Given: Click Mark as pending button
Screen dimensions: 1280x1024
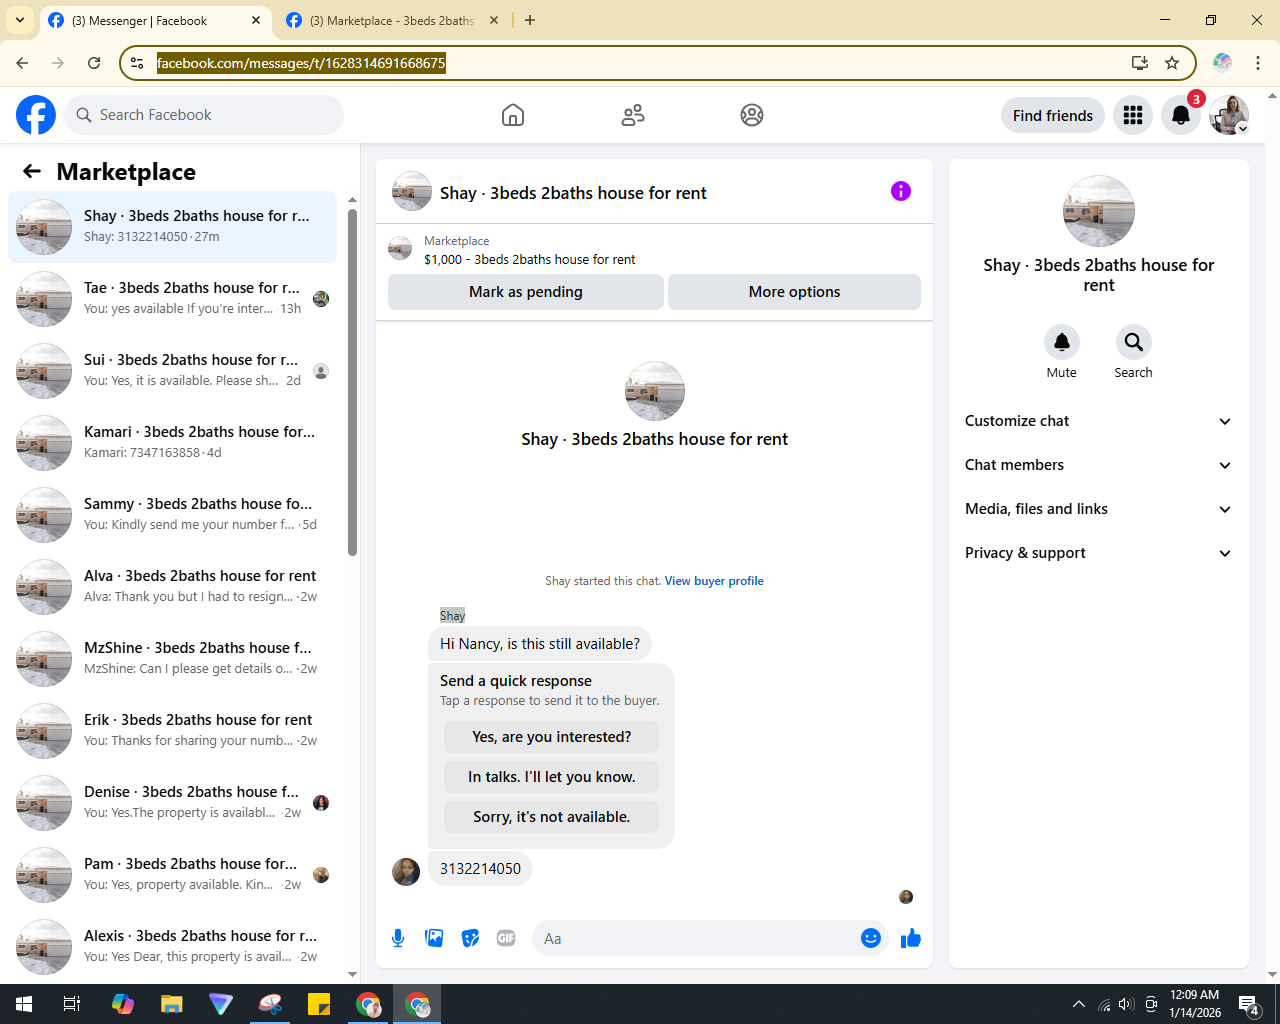Looking at the screenshot, I should [526, 292].
